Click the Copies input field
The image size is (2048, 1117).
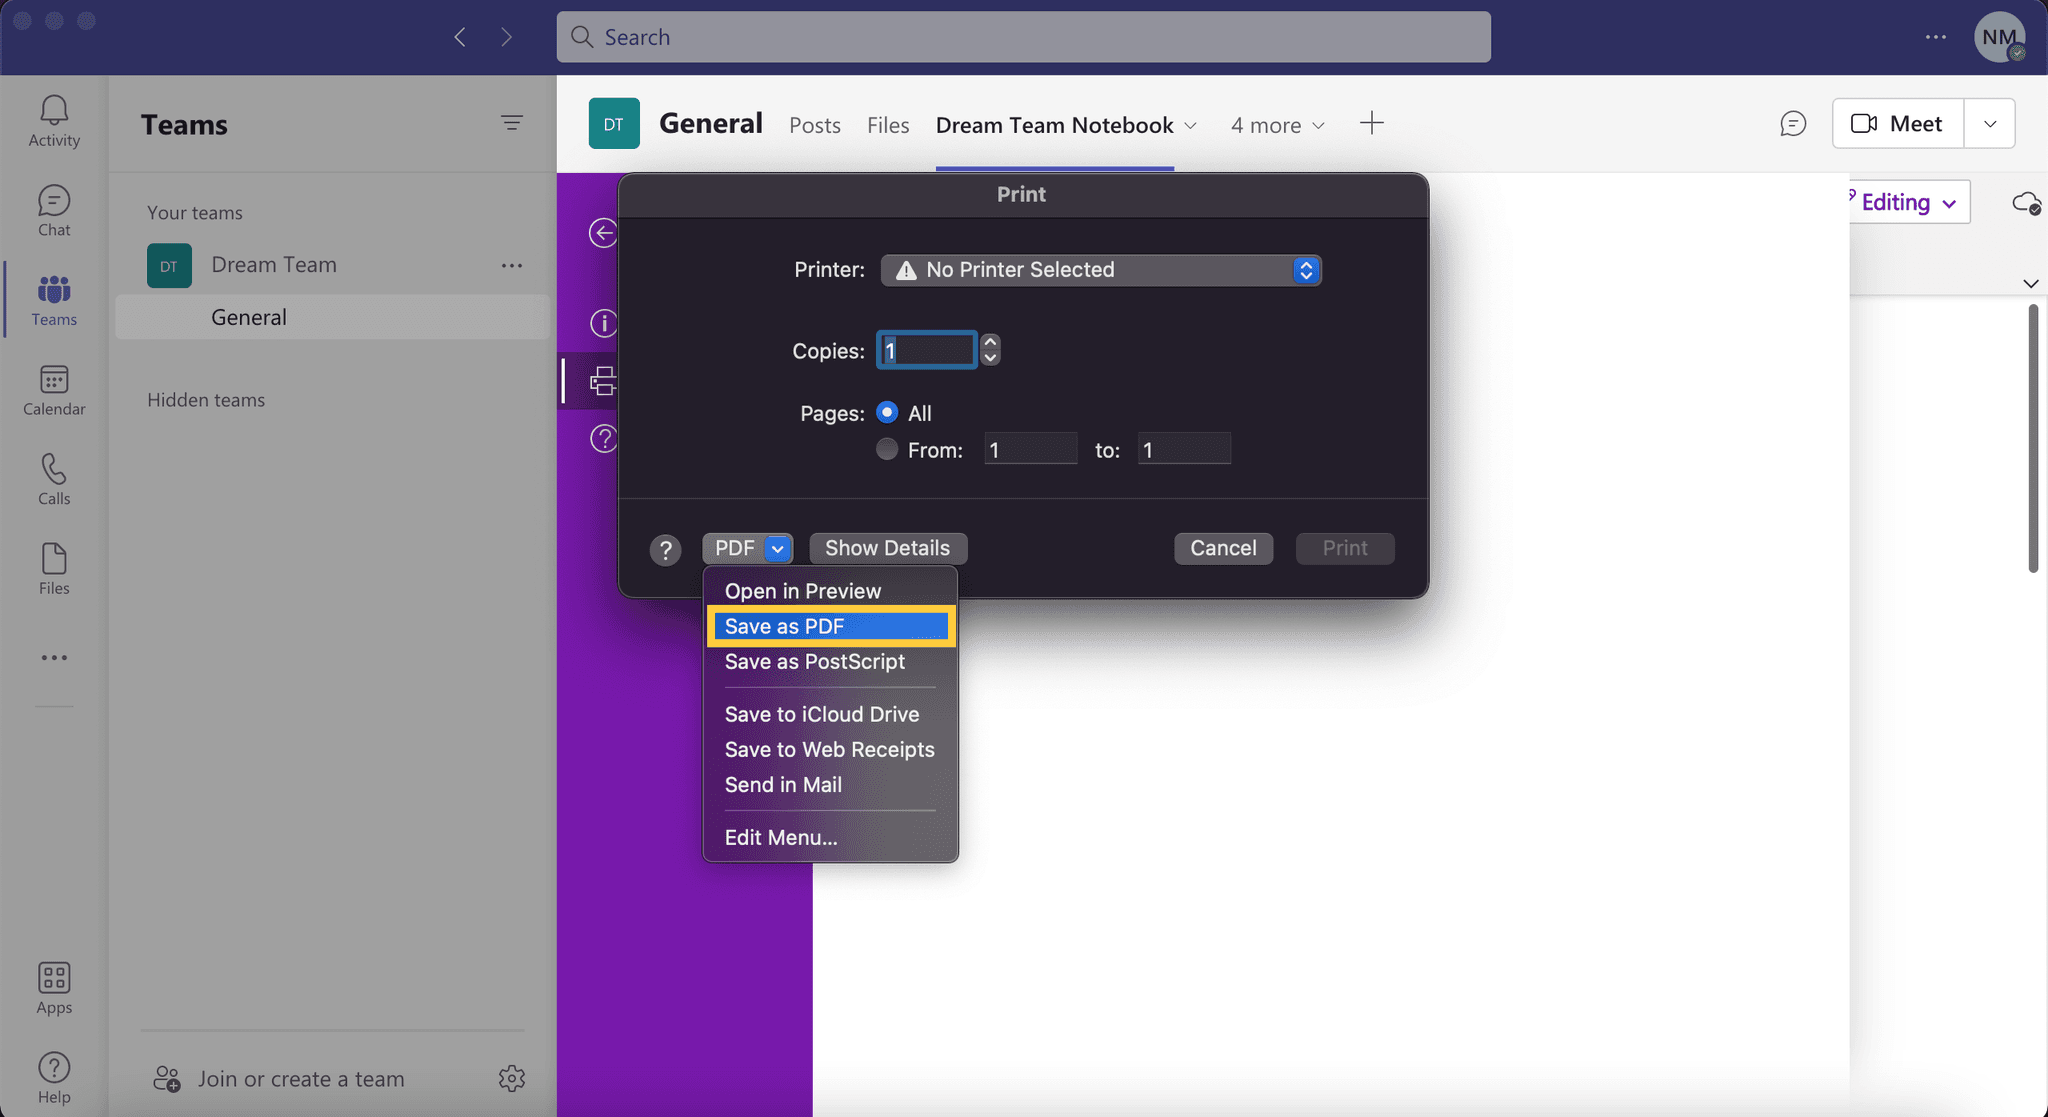pos(926,350)
